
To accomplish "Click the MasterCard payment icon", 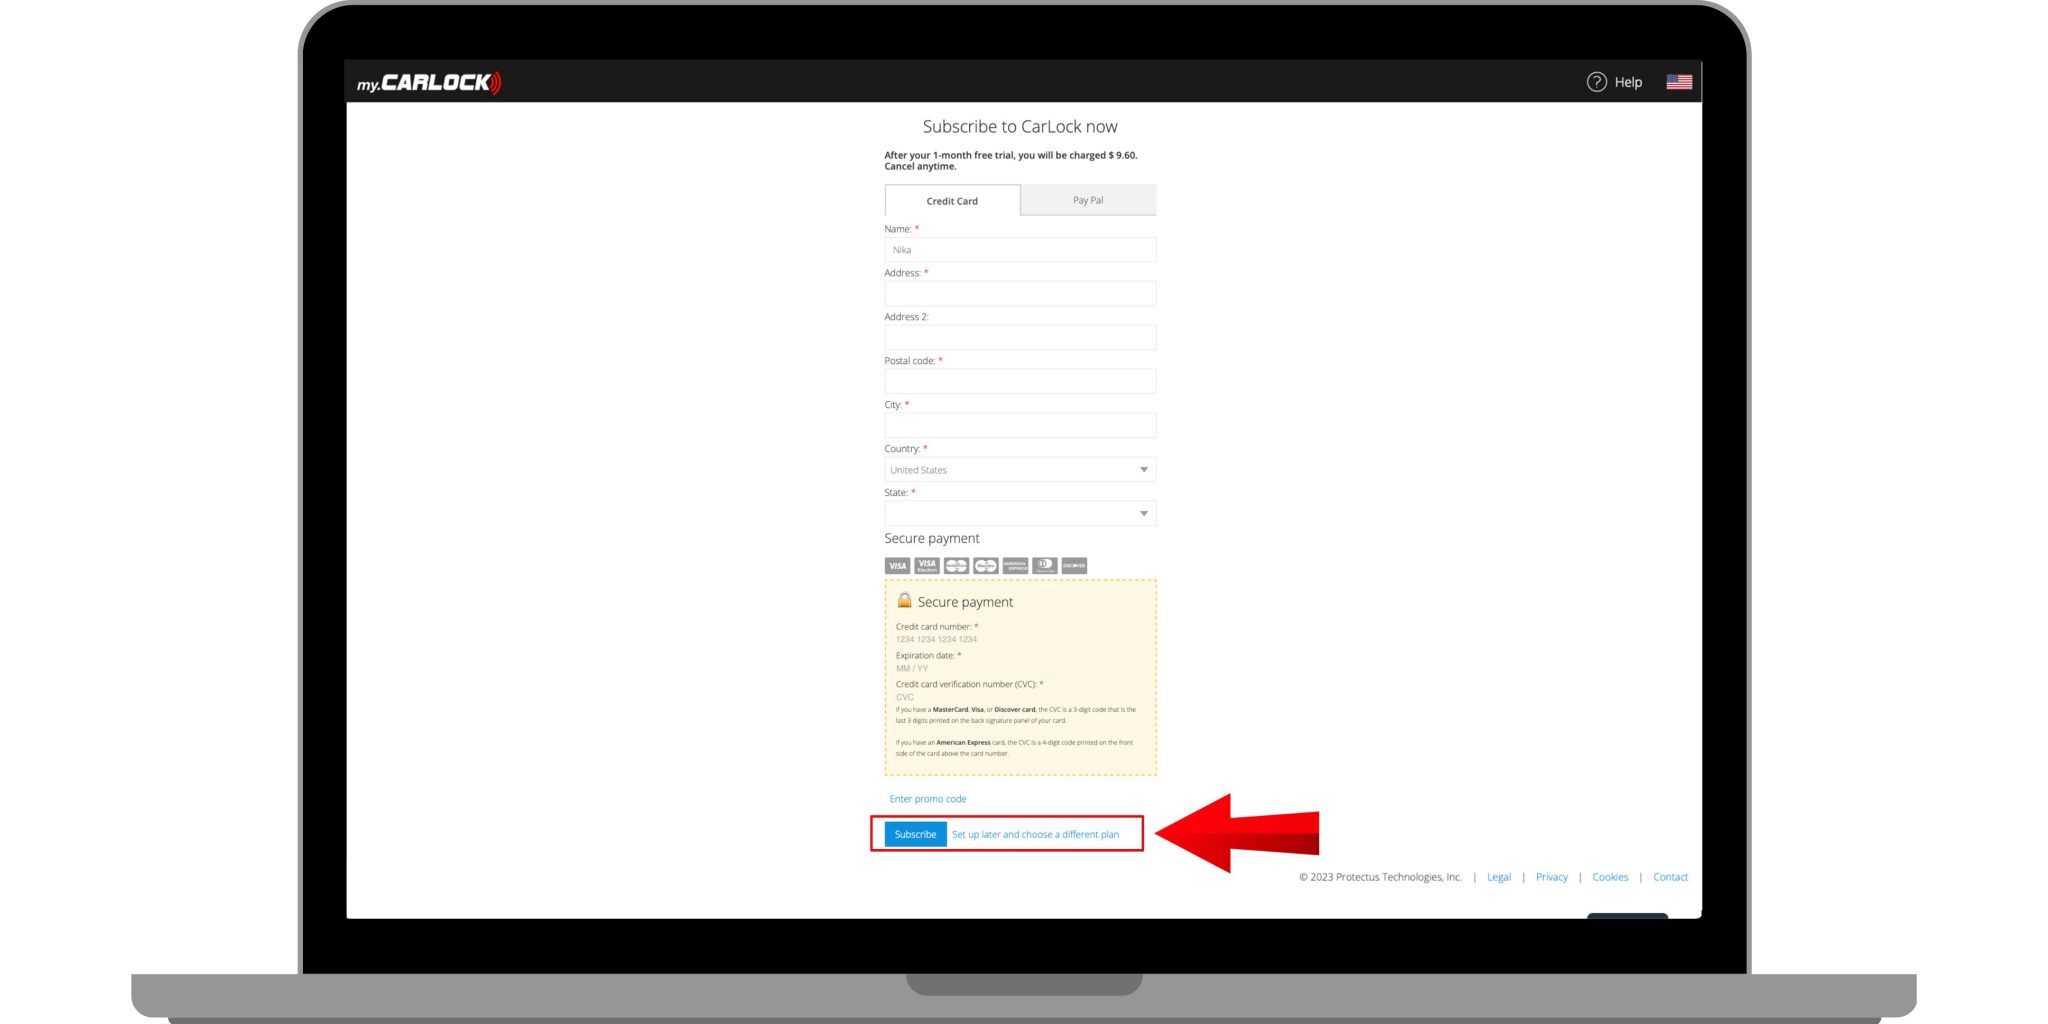I will (956, 565).
